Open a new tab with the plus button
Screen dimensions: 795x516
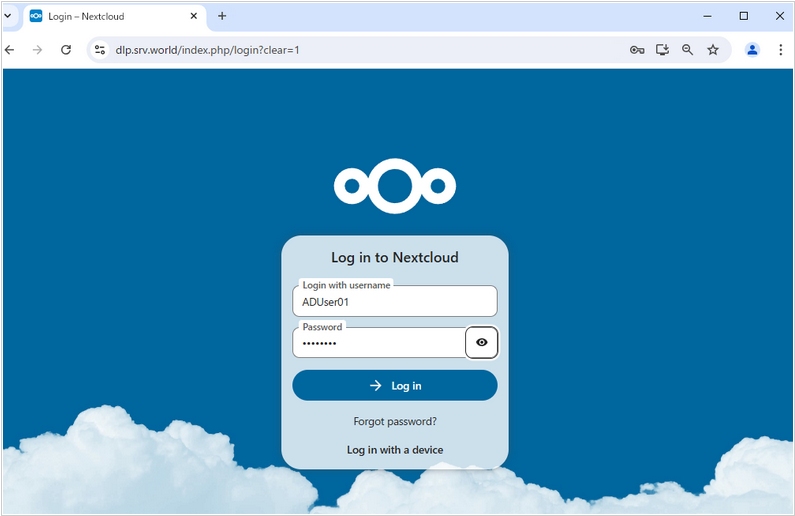tap(222, 16)
